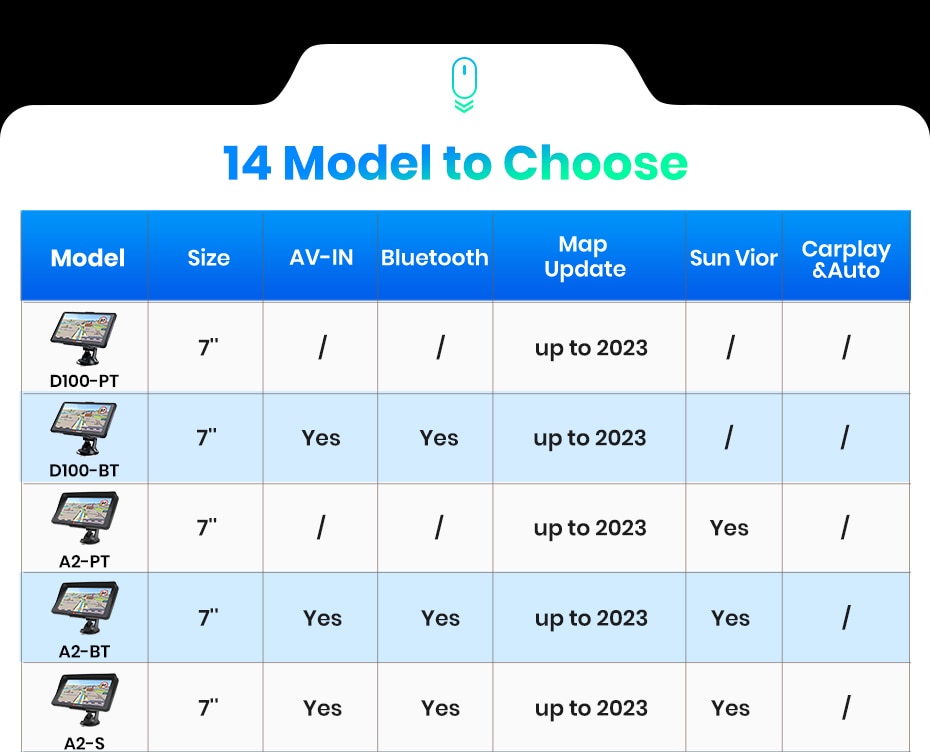Click the '14 Model to Choose' heading
930x752 pixels.
tap(455, 163)
